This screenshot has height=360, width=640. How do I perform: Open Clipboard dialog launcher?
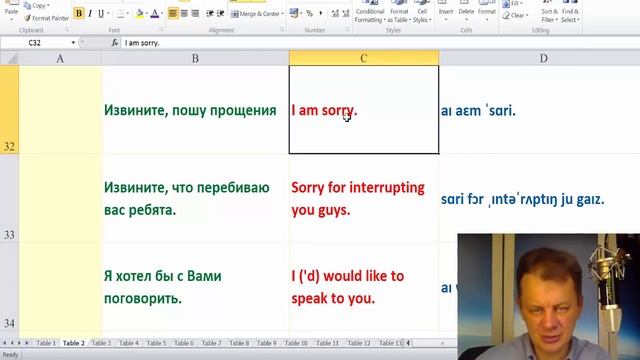pyautogui.click(x=67, y=30)
